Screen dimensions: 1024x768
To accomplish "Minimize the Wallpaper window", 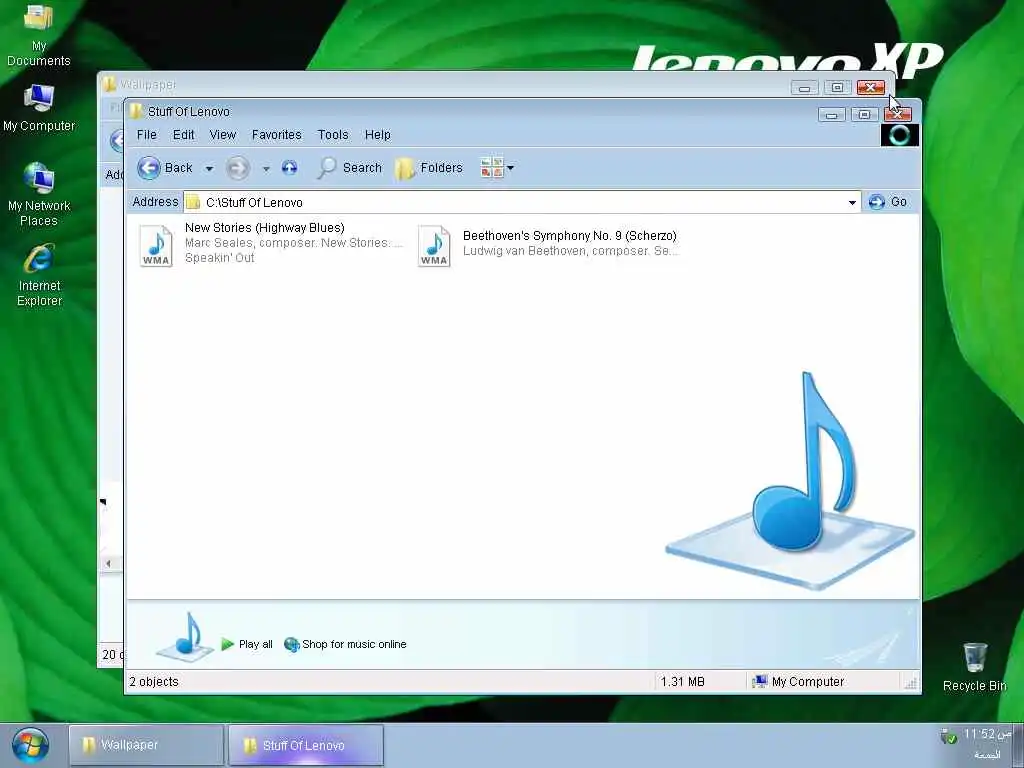I will tap(805, 88).
